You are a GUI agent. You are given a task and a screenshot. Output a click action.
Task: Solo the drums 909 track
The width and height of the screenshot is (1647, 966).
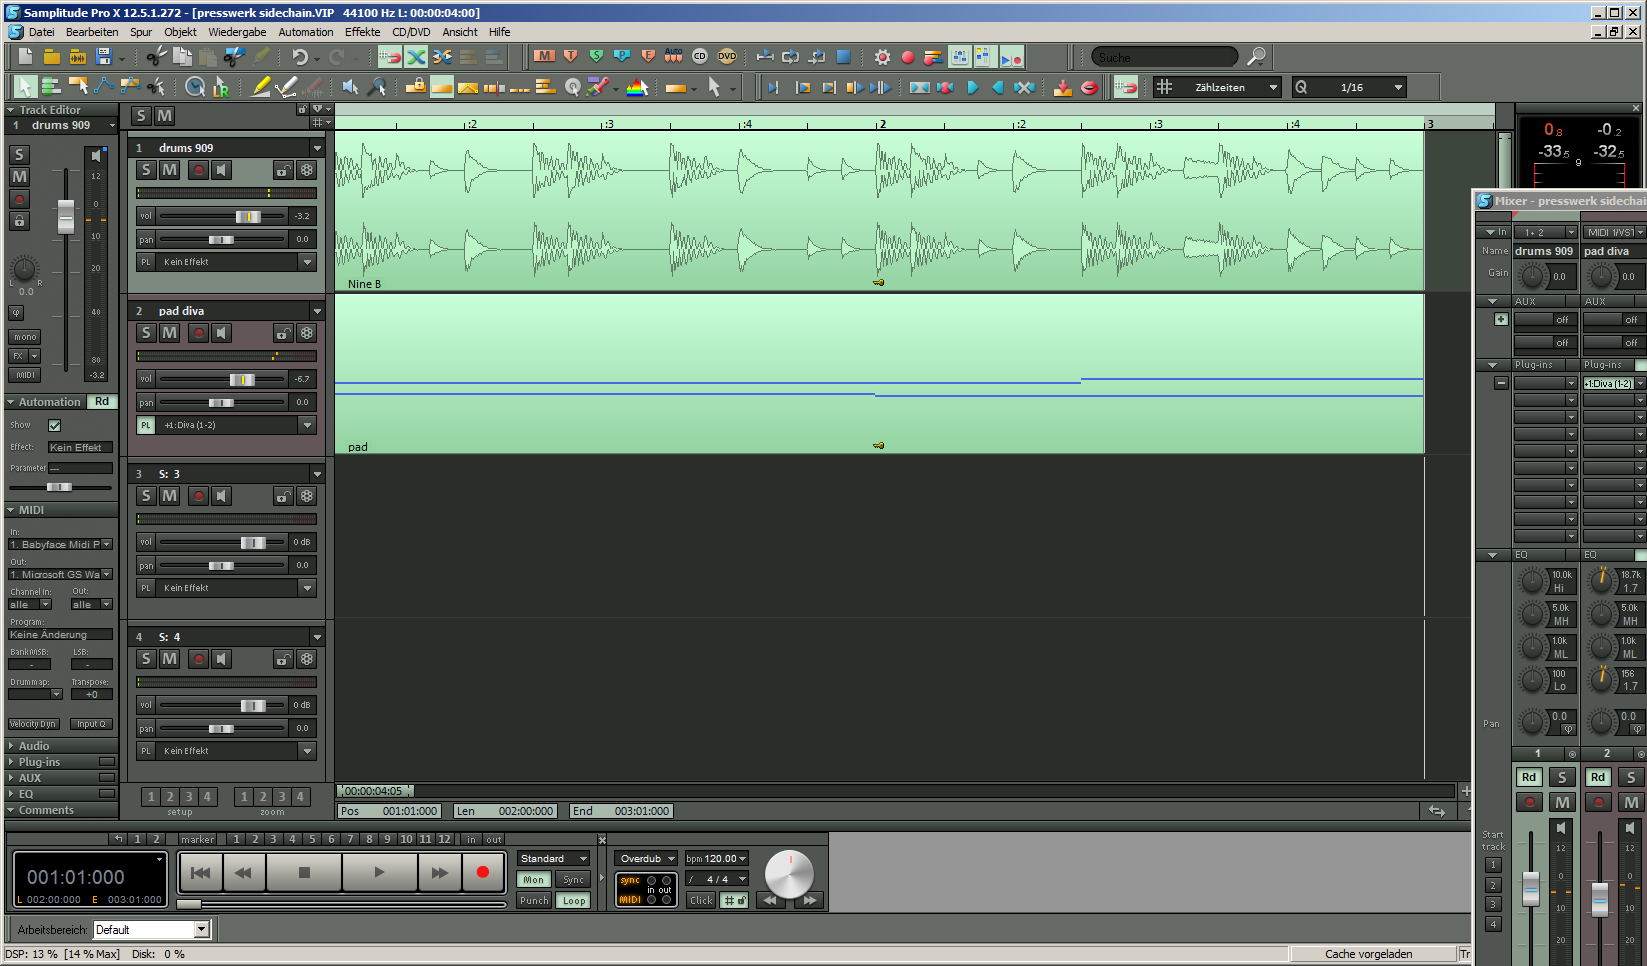pos(146,170)
